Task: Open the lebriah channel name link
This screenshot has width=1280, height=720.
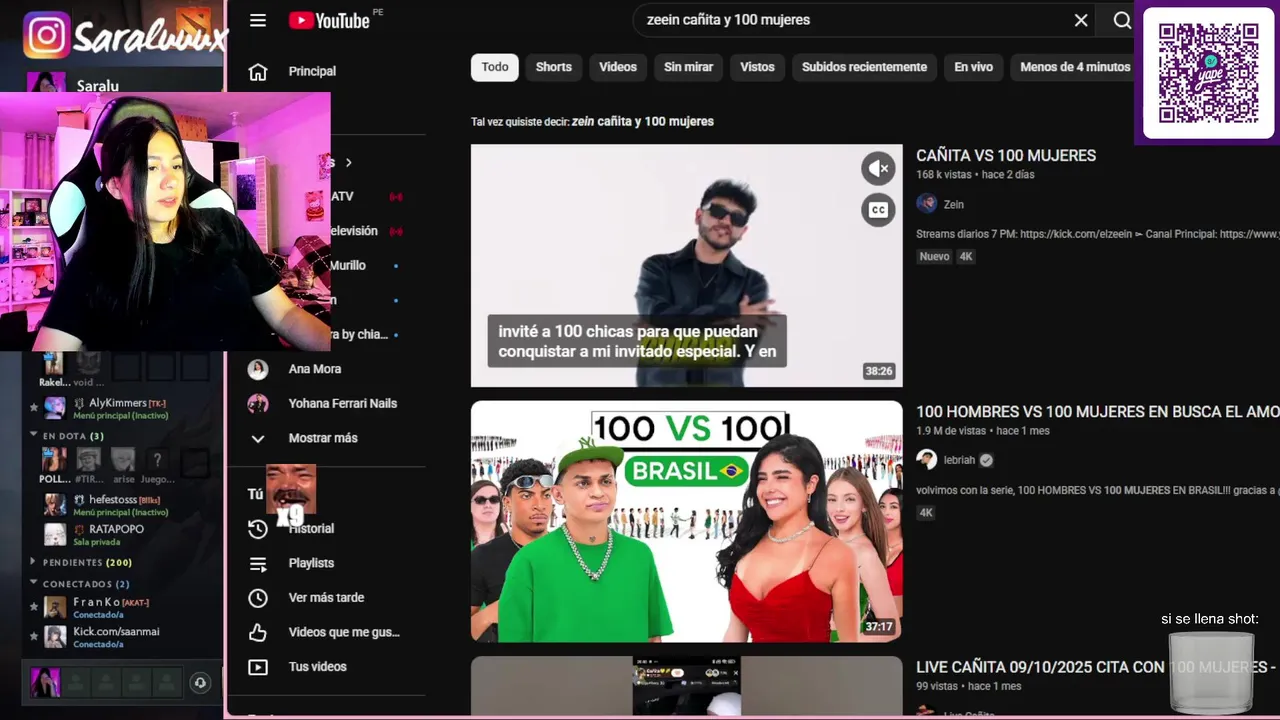Action: click(961, 460)
